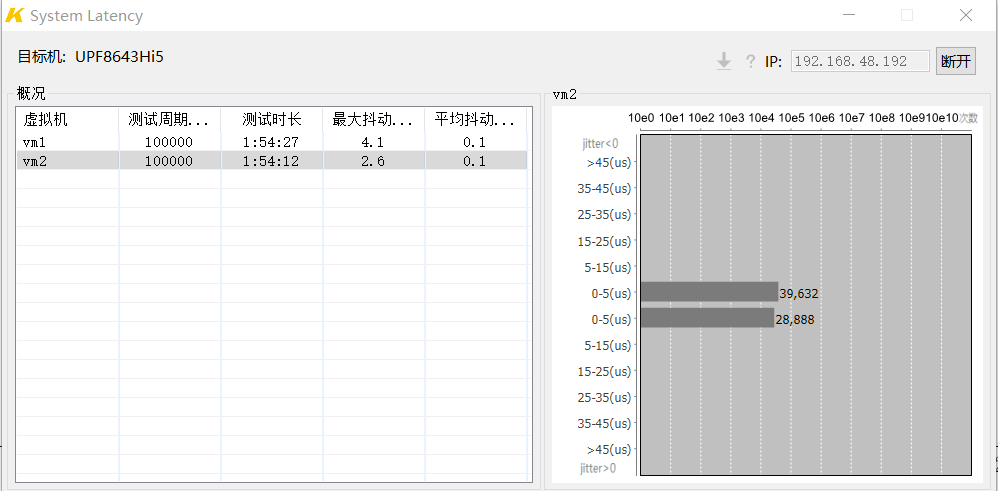Click the yellow K application icon

(x=14, y=16)
